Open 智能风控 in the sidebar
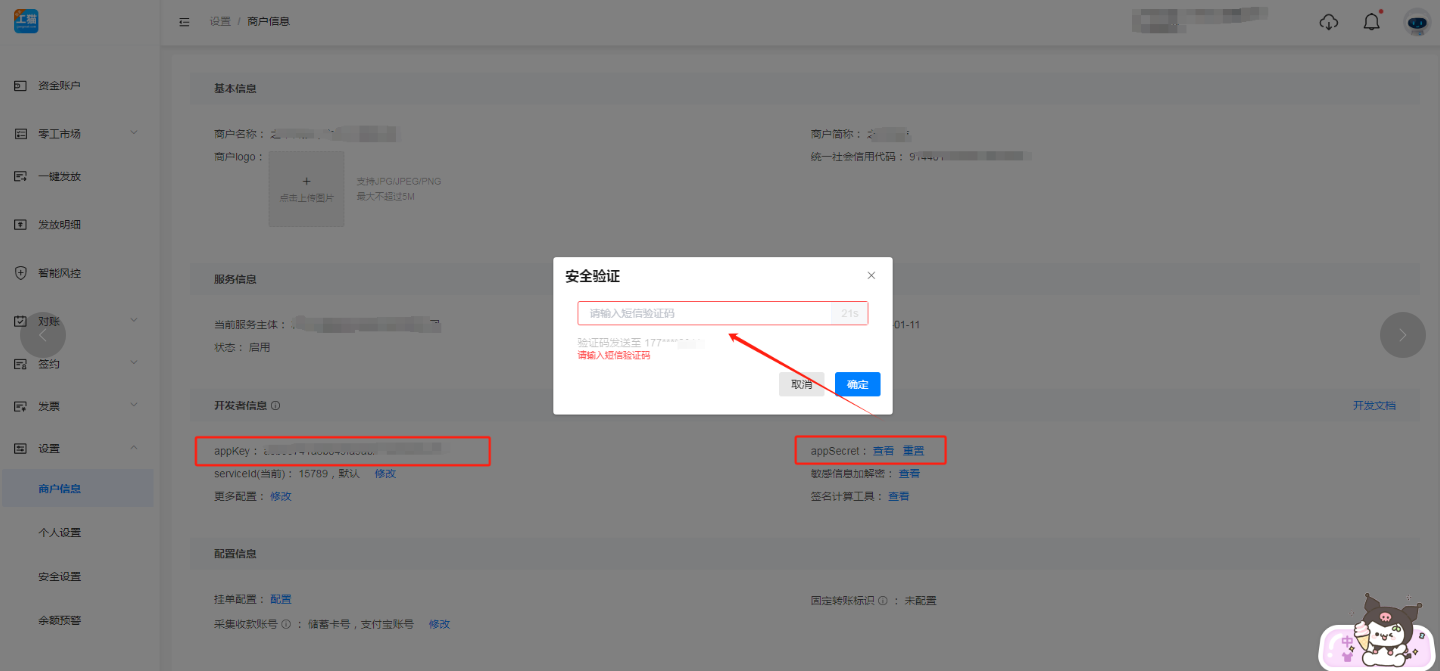1440x671 pixels. tap(59, 273)
